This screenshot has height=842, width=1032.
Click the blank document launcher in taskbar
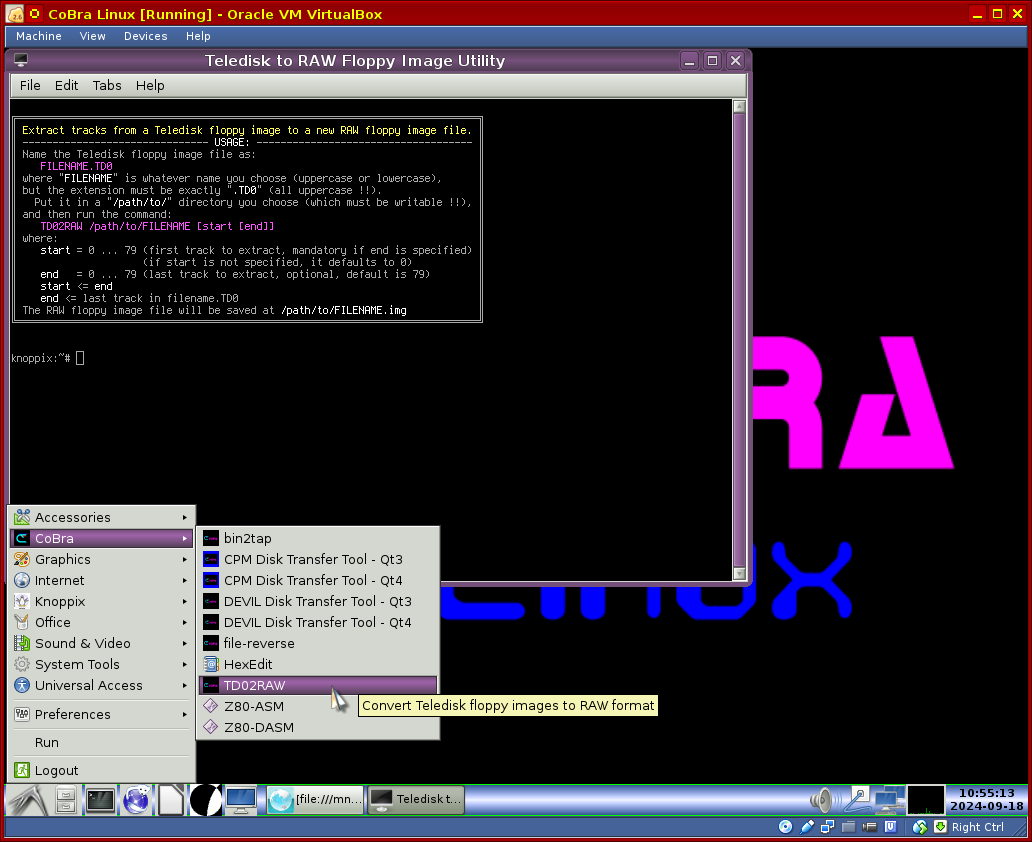pos(171,800)
